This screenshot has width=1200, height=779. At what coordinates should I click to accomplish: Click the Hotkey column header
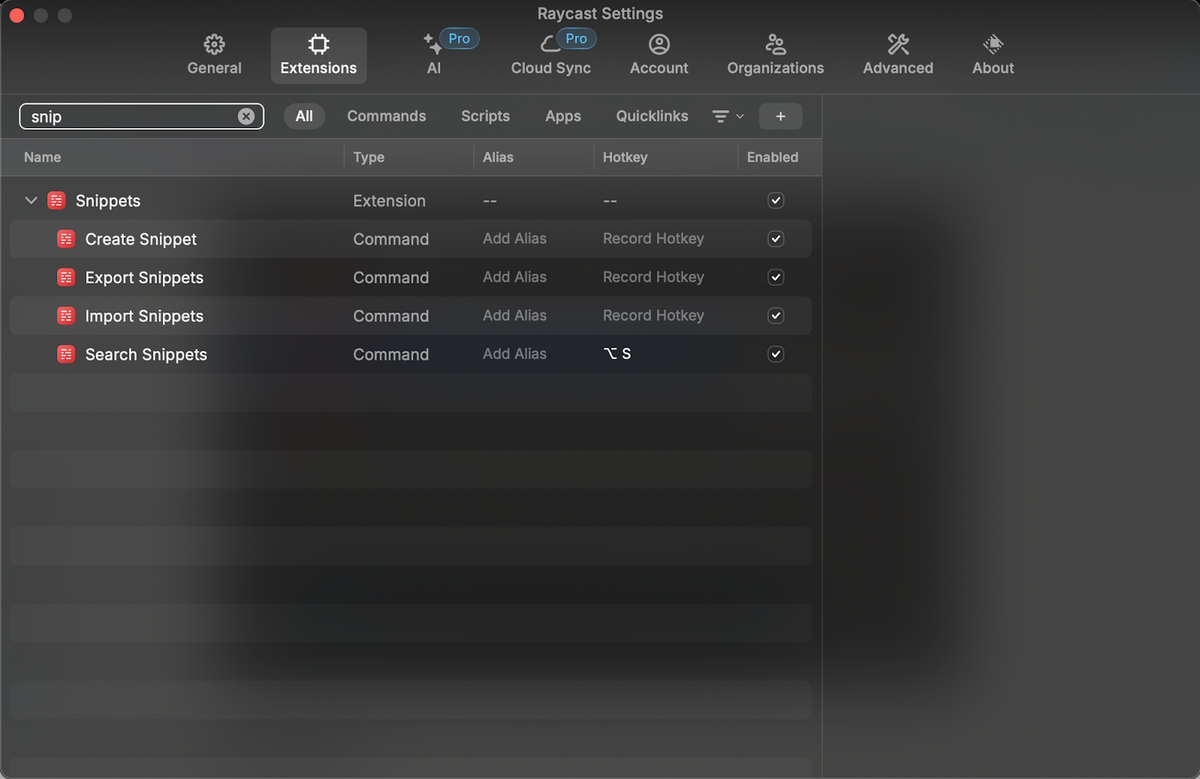coord(625,157)
